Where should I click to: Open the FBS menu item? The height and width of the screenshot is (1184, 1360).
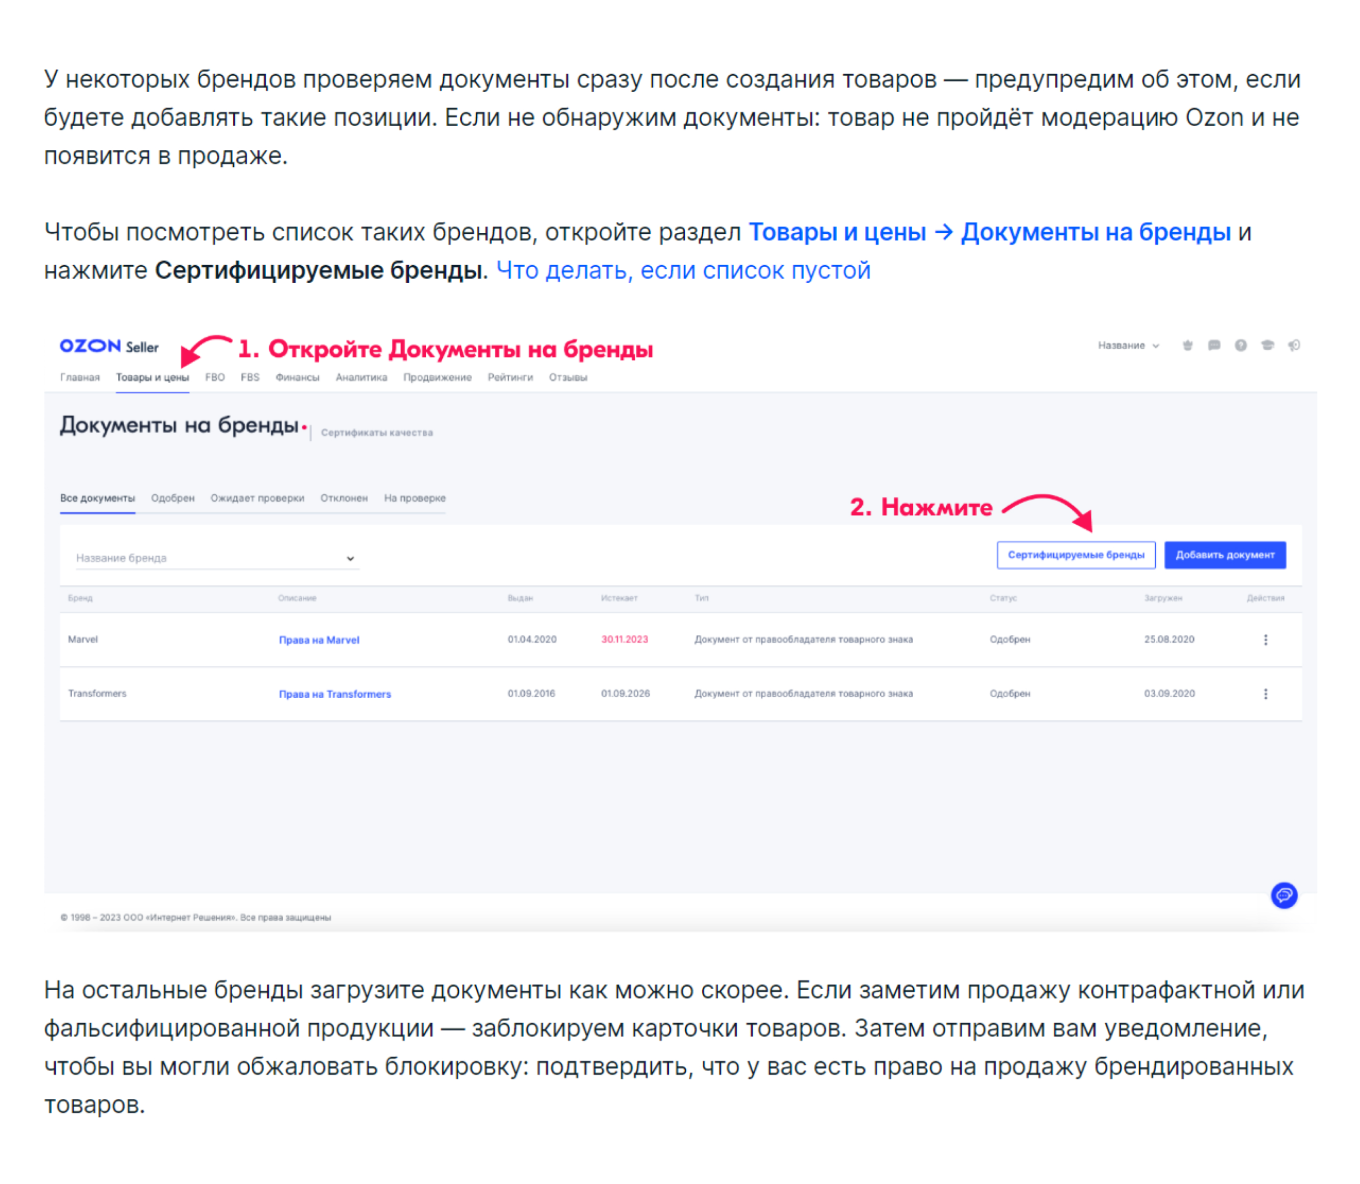pyautogui.click(x=250, y=377)
